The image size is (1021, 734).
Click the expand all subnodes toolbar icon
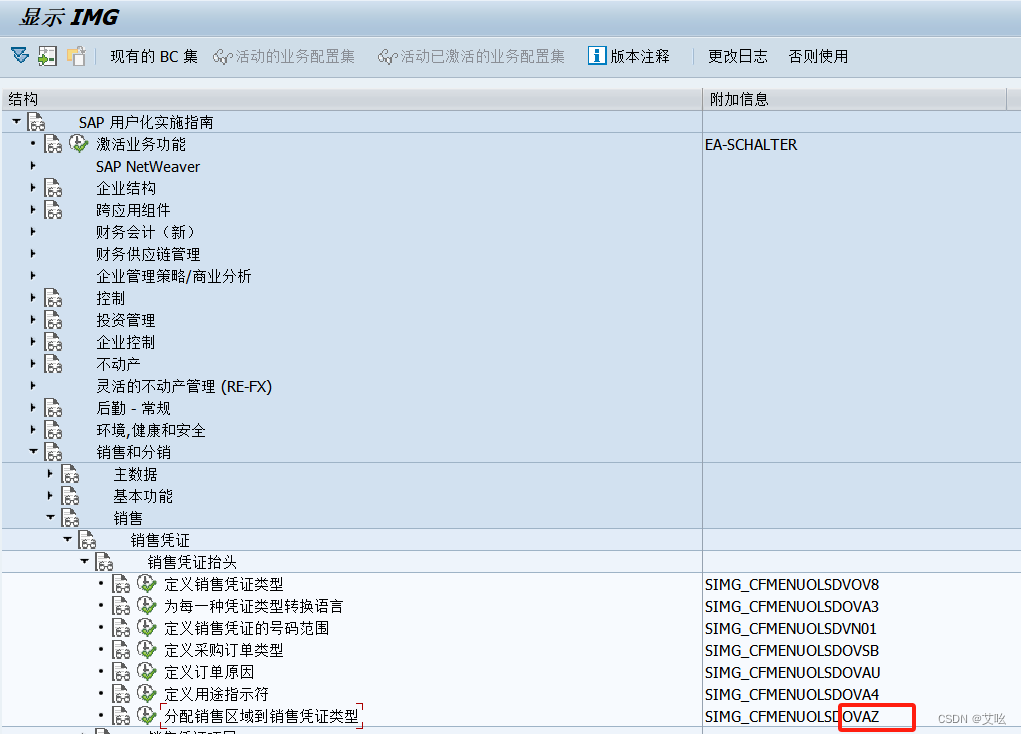(x=20, y=56)
